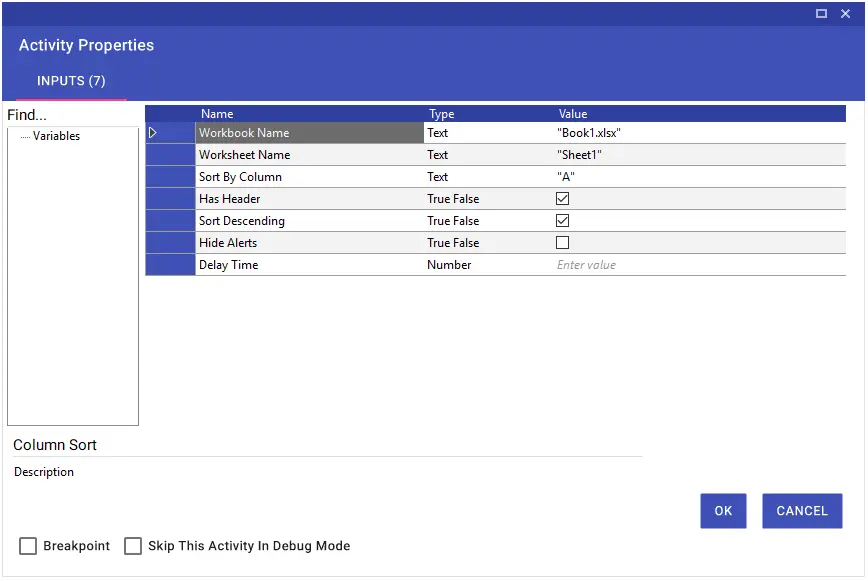The width and height of the screenshot is (868, 581).
Task: Edit the Sort By Column value "A"
Action: (x=699, y=177)
